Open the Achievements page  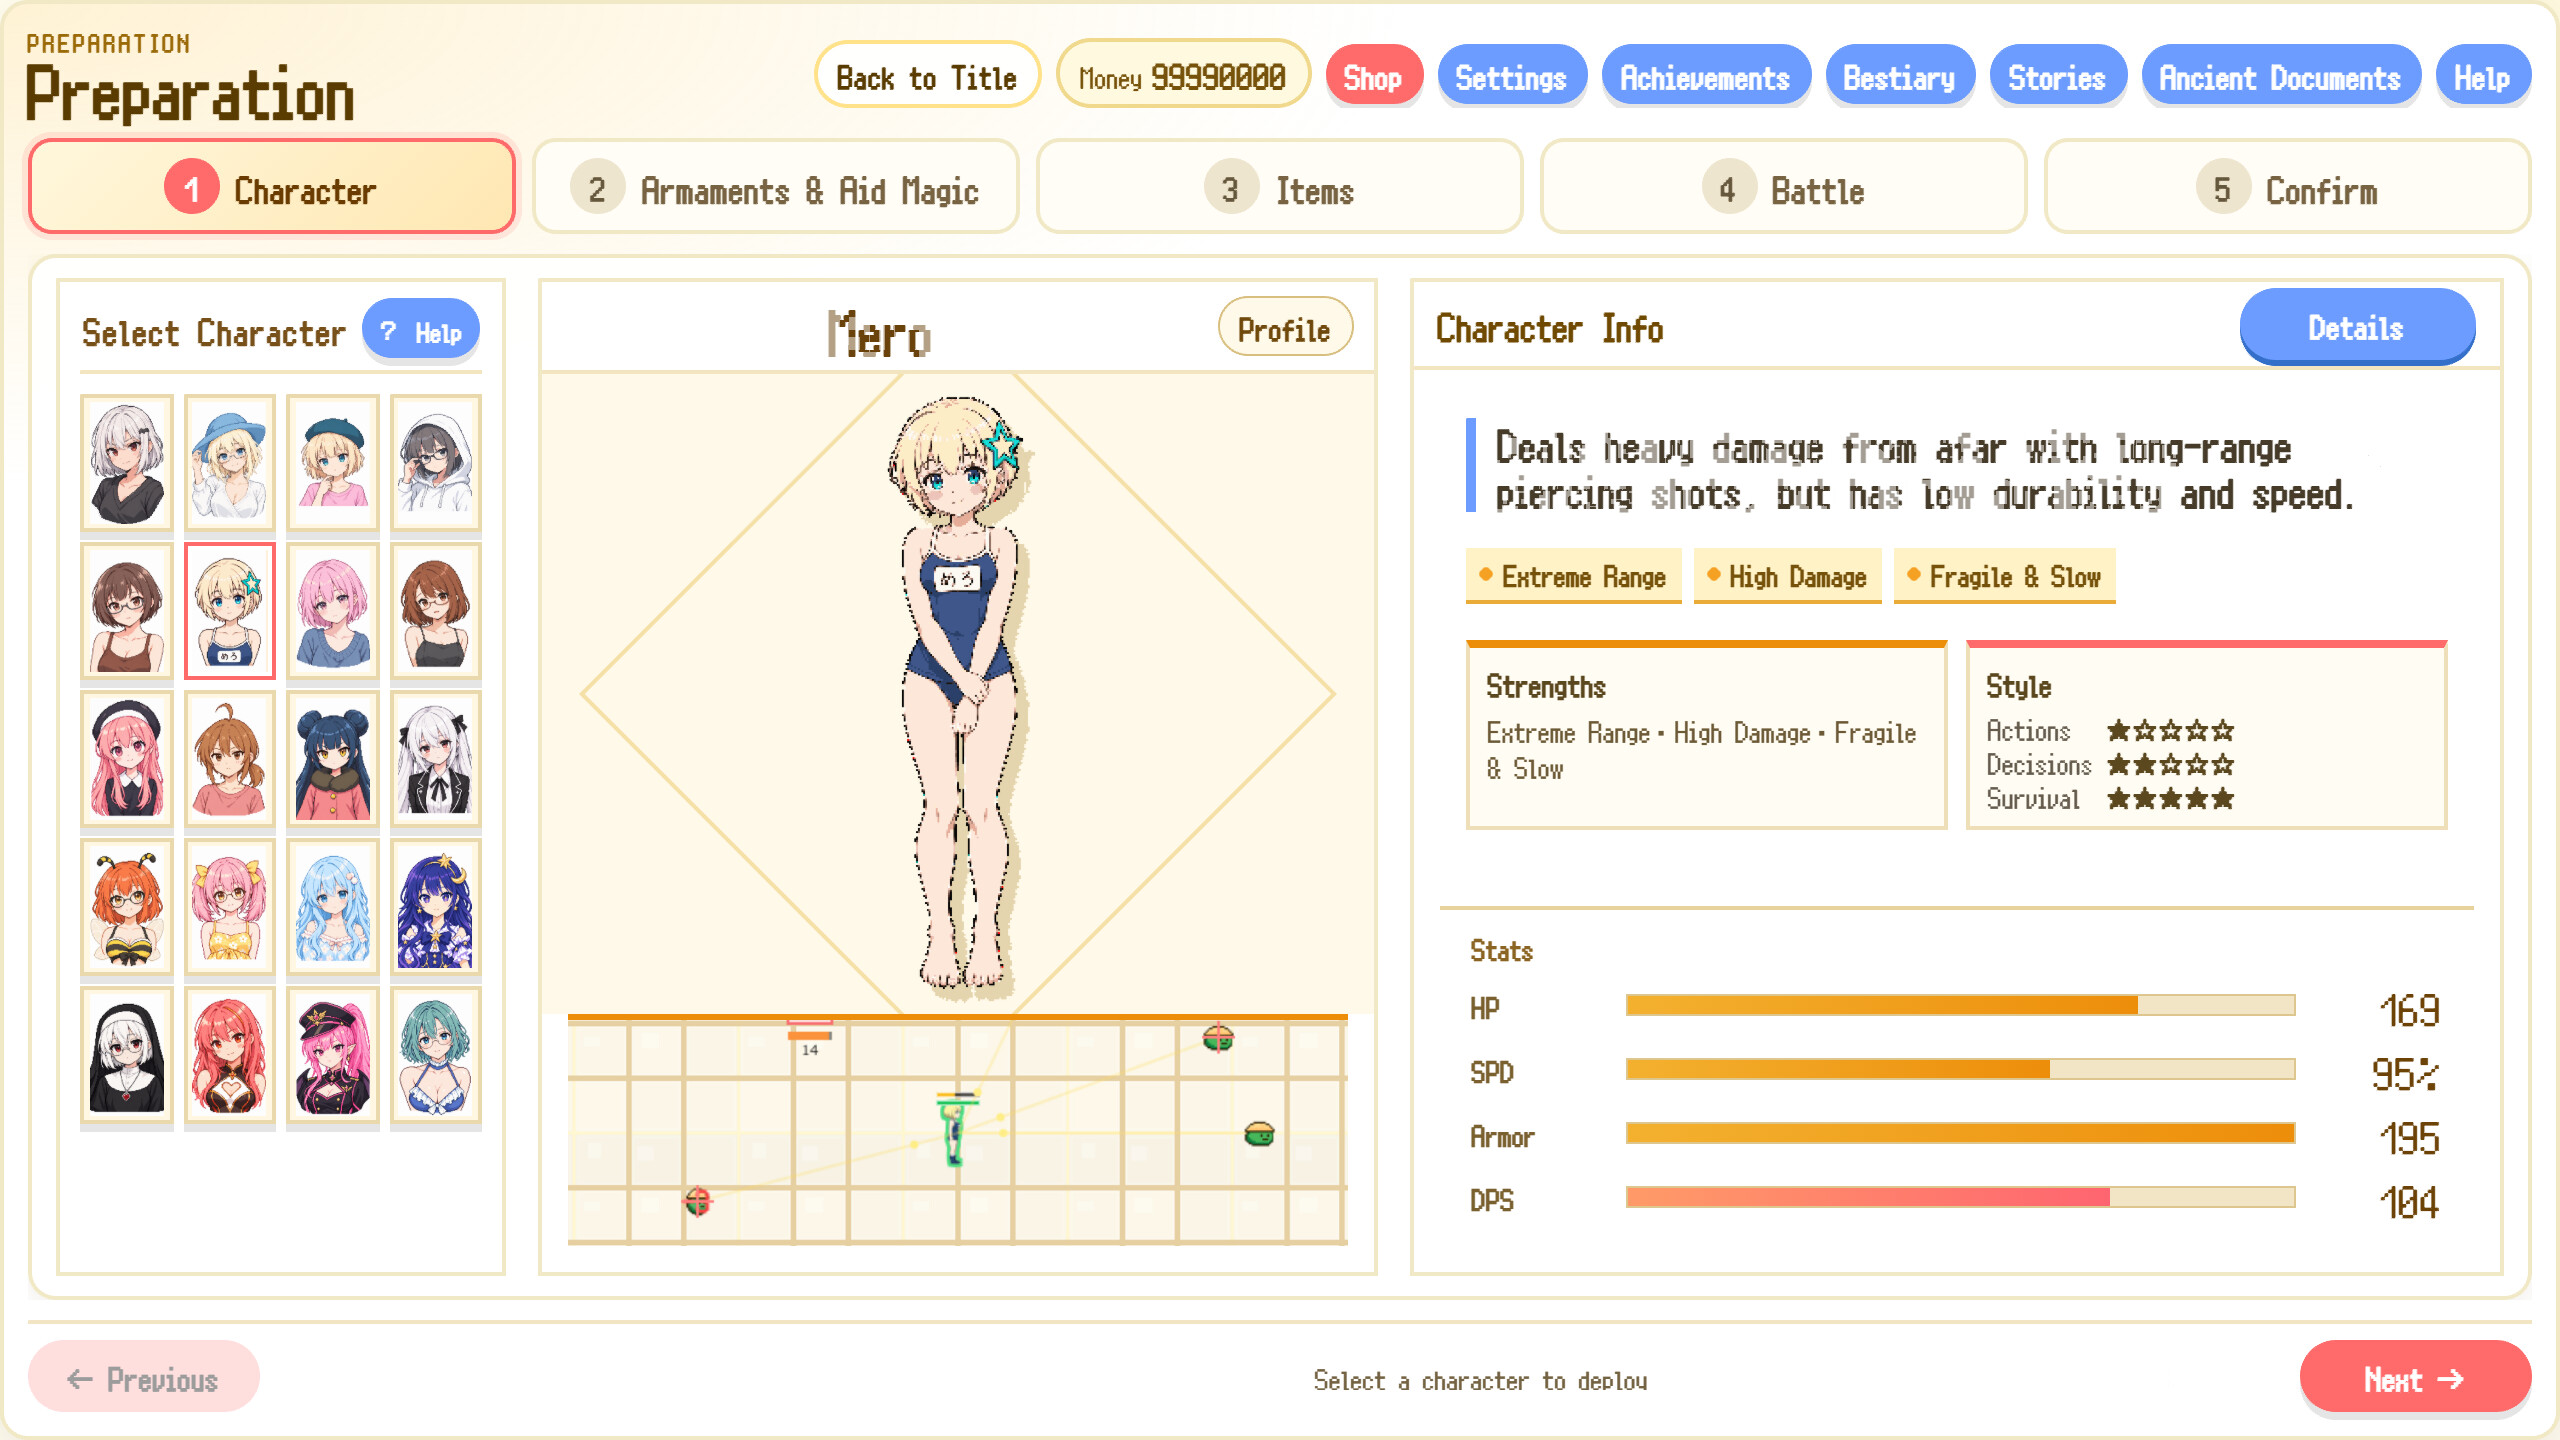point(1706,76)
